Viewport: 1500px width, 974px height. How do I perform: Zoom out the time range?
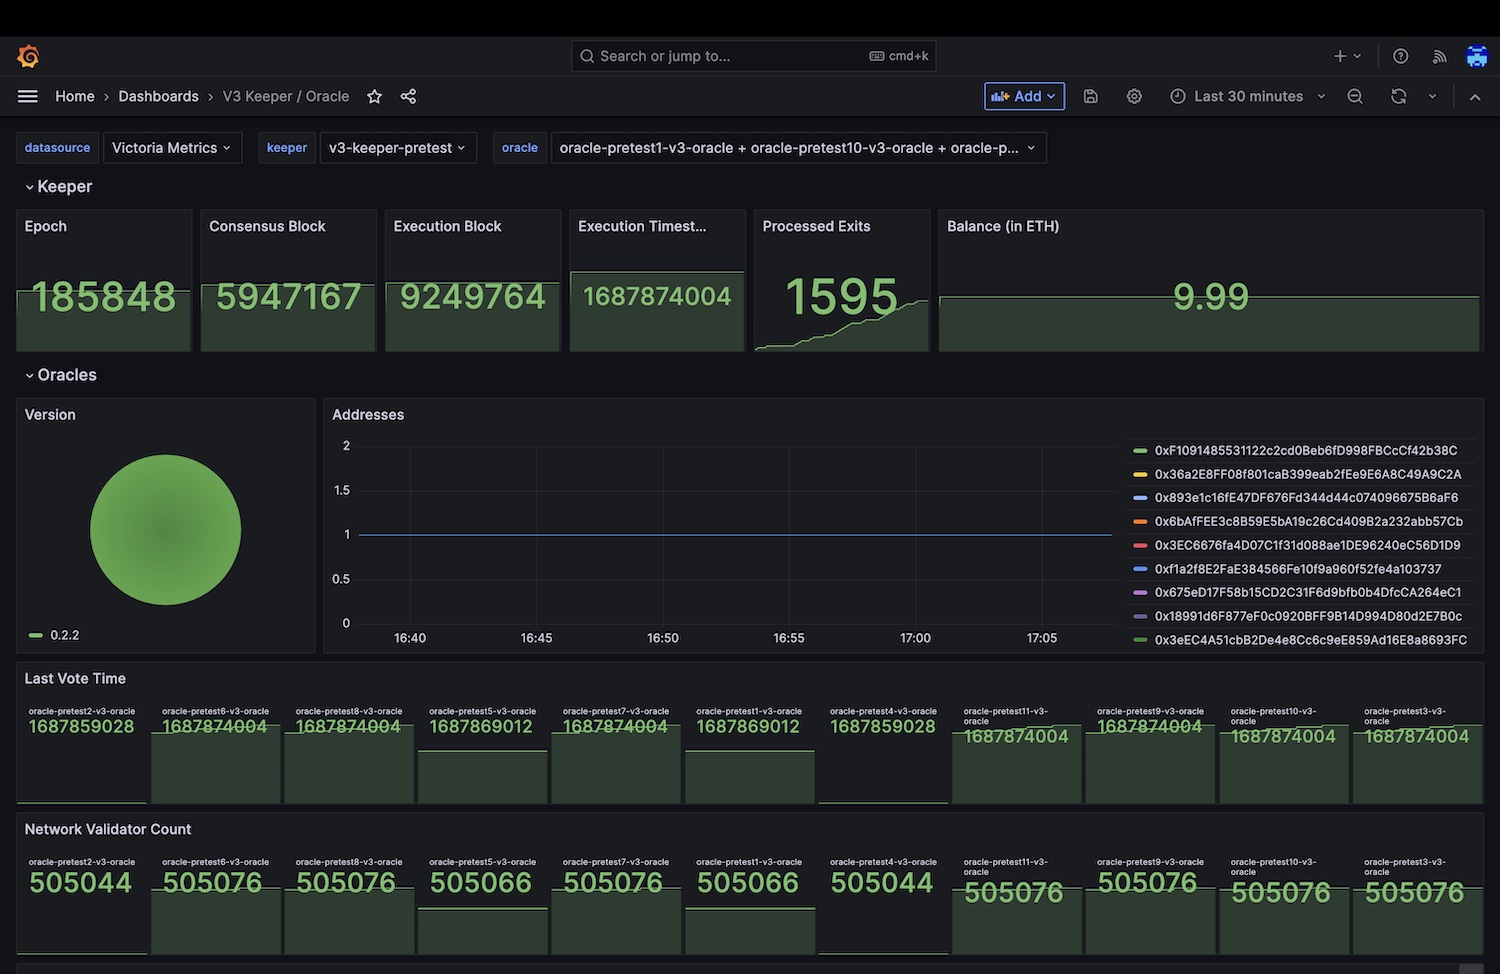[x=1355, y=96]
